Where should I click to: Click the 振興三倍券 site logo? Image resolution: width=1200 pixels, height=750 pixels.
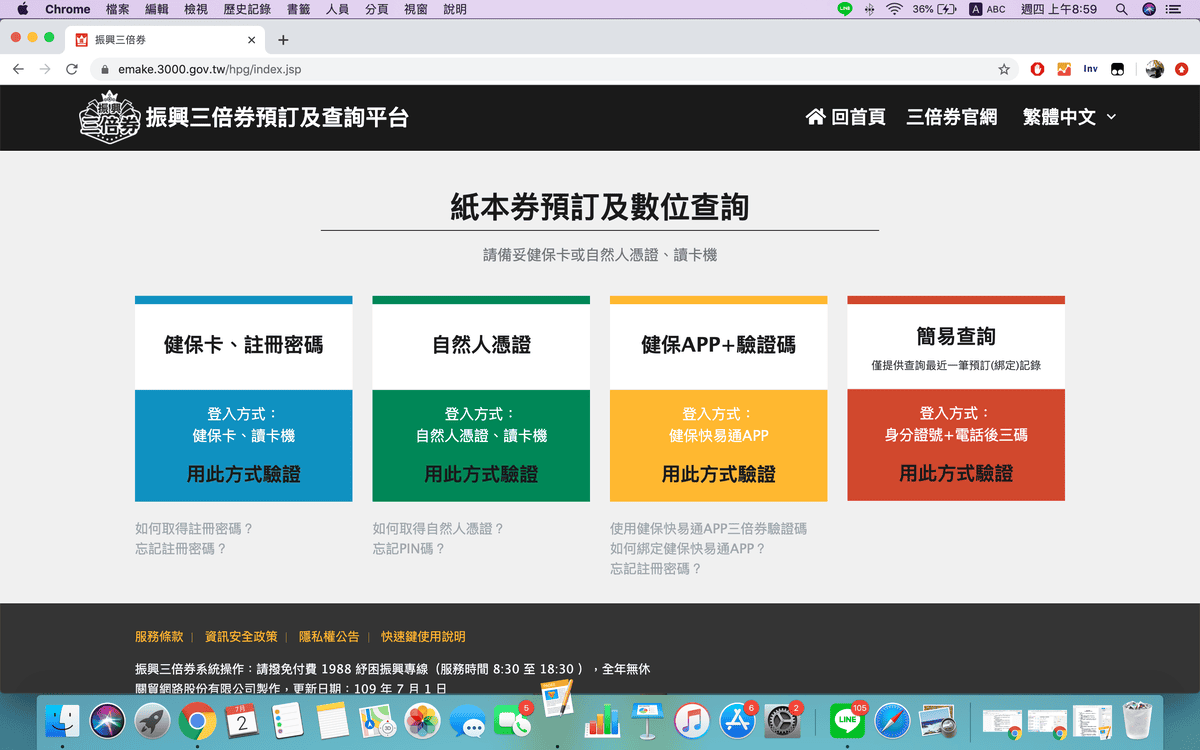pyautogui.click(x=110, y=118)
